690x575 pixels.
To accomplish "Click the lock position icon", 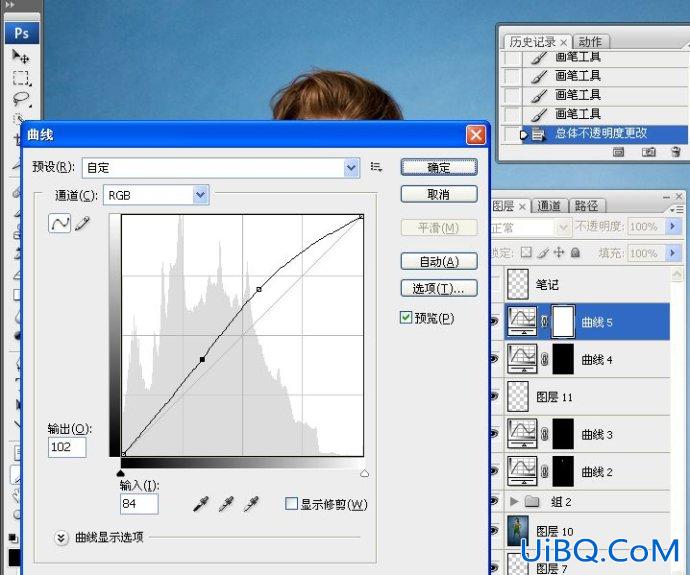I will [x=558, y=253].
